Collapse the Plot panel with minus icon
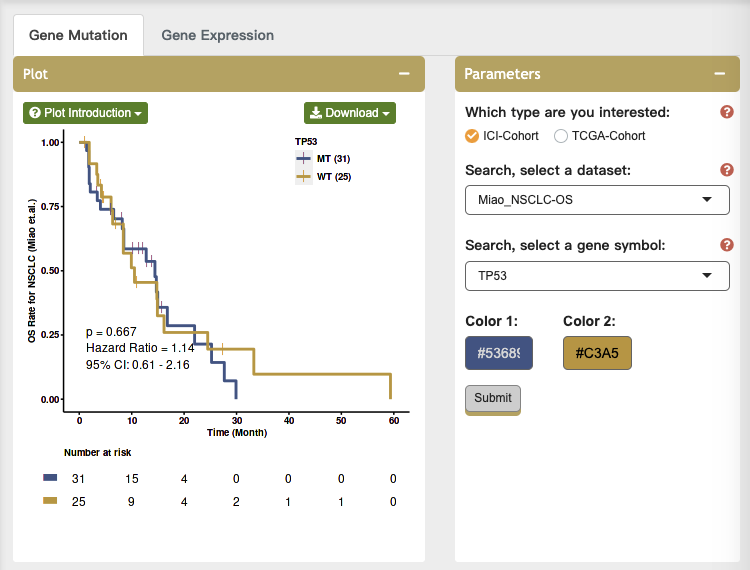Viewport: 750px width, 570px height. [x=404, y=74]
